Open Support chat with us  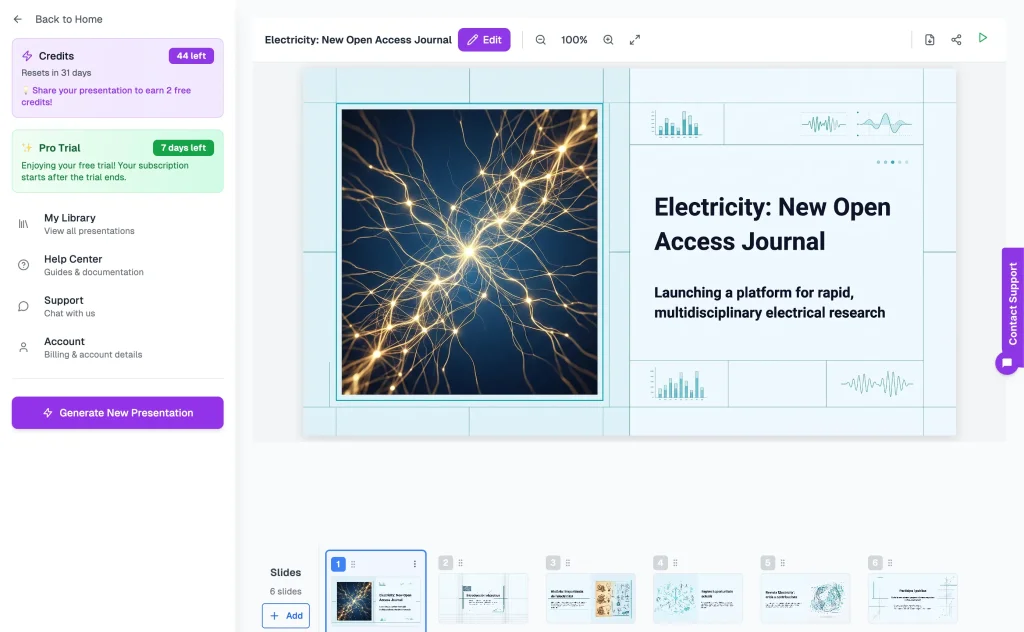[118, 306]
